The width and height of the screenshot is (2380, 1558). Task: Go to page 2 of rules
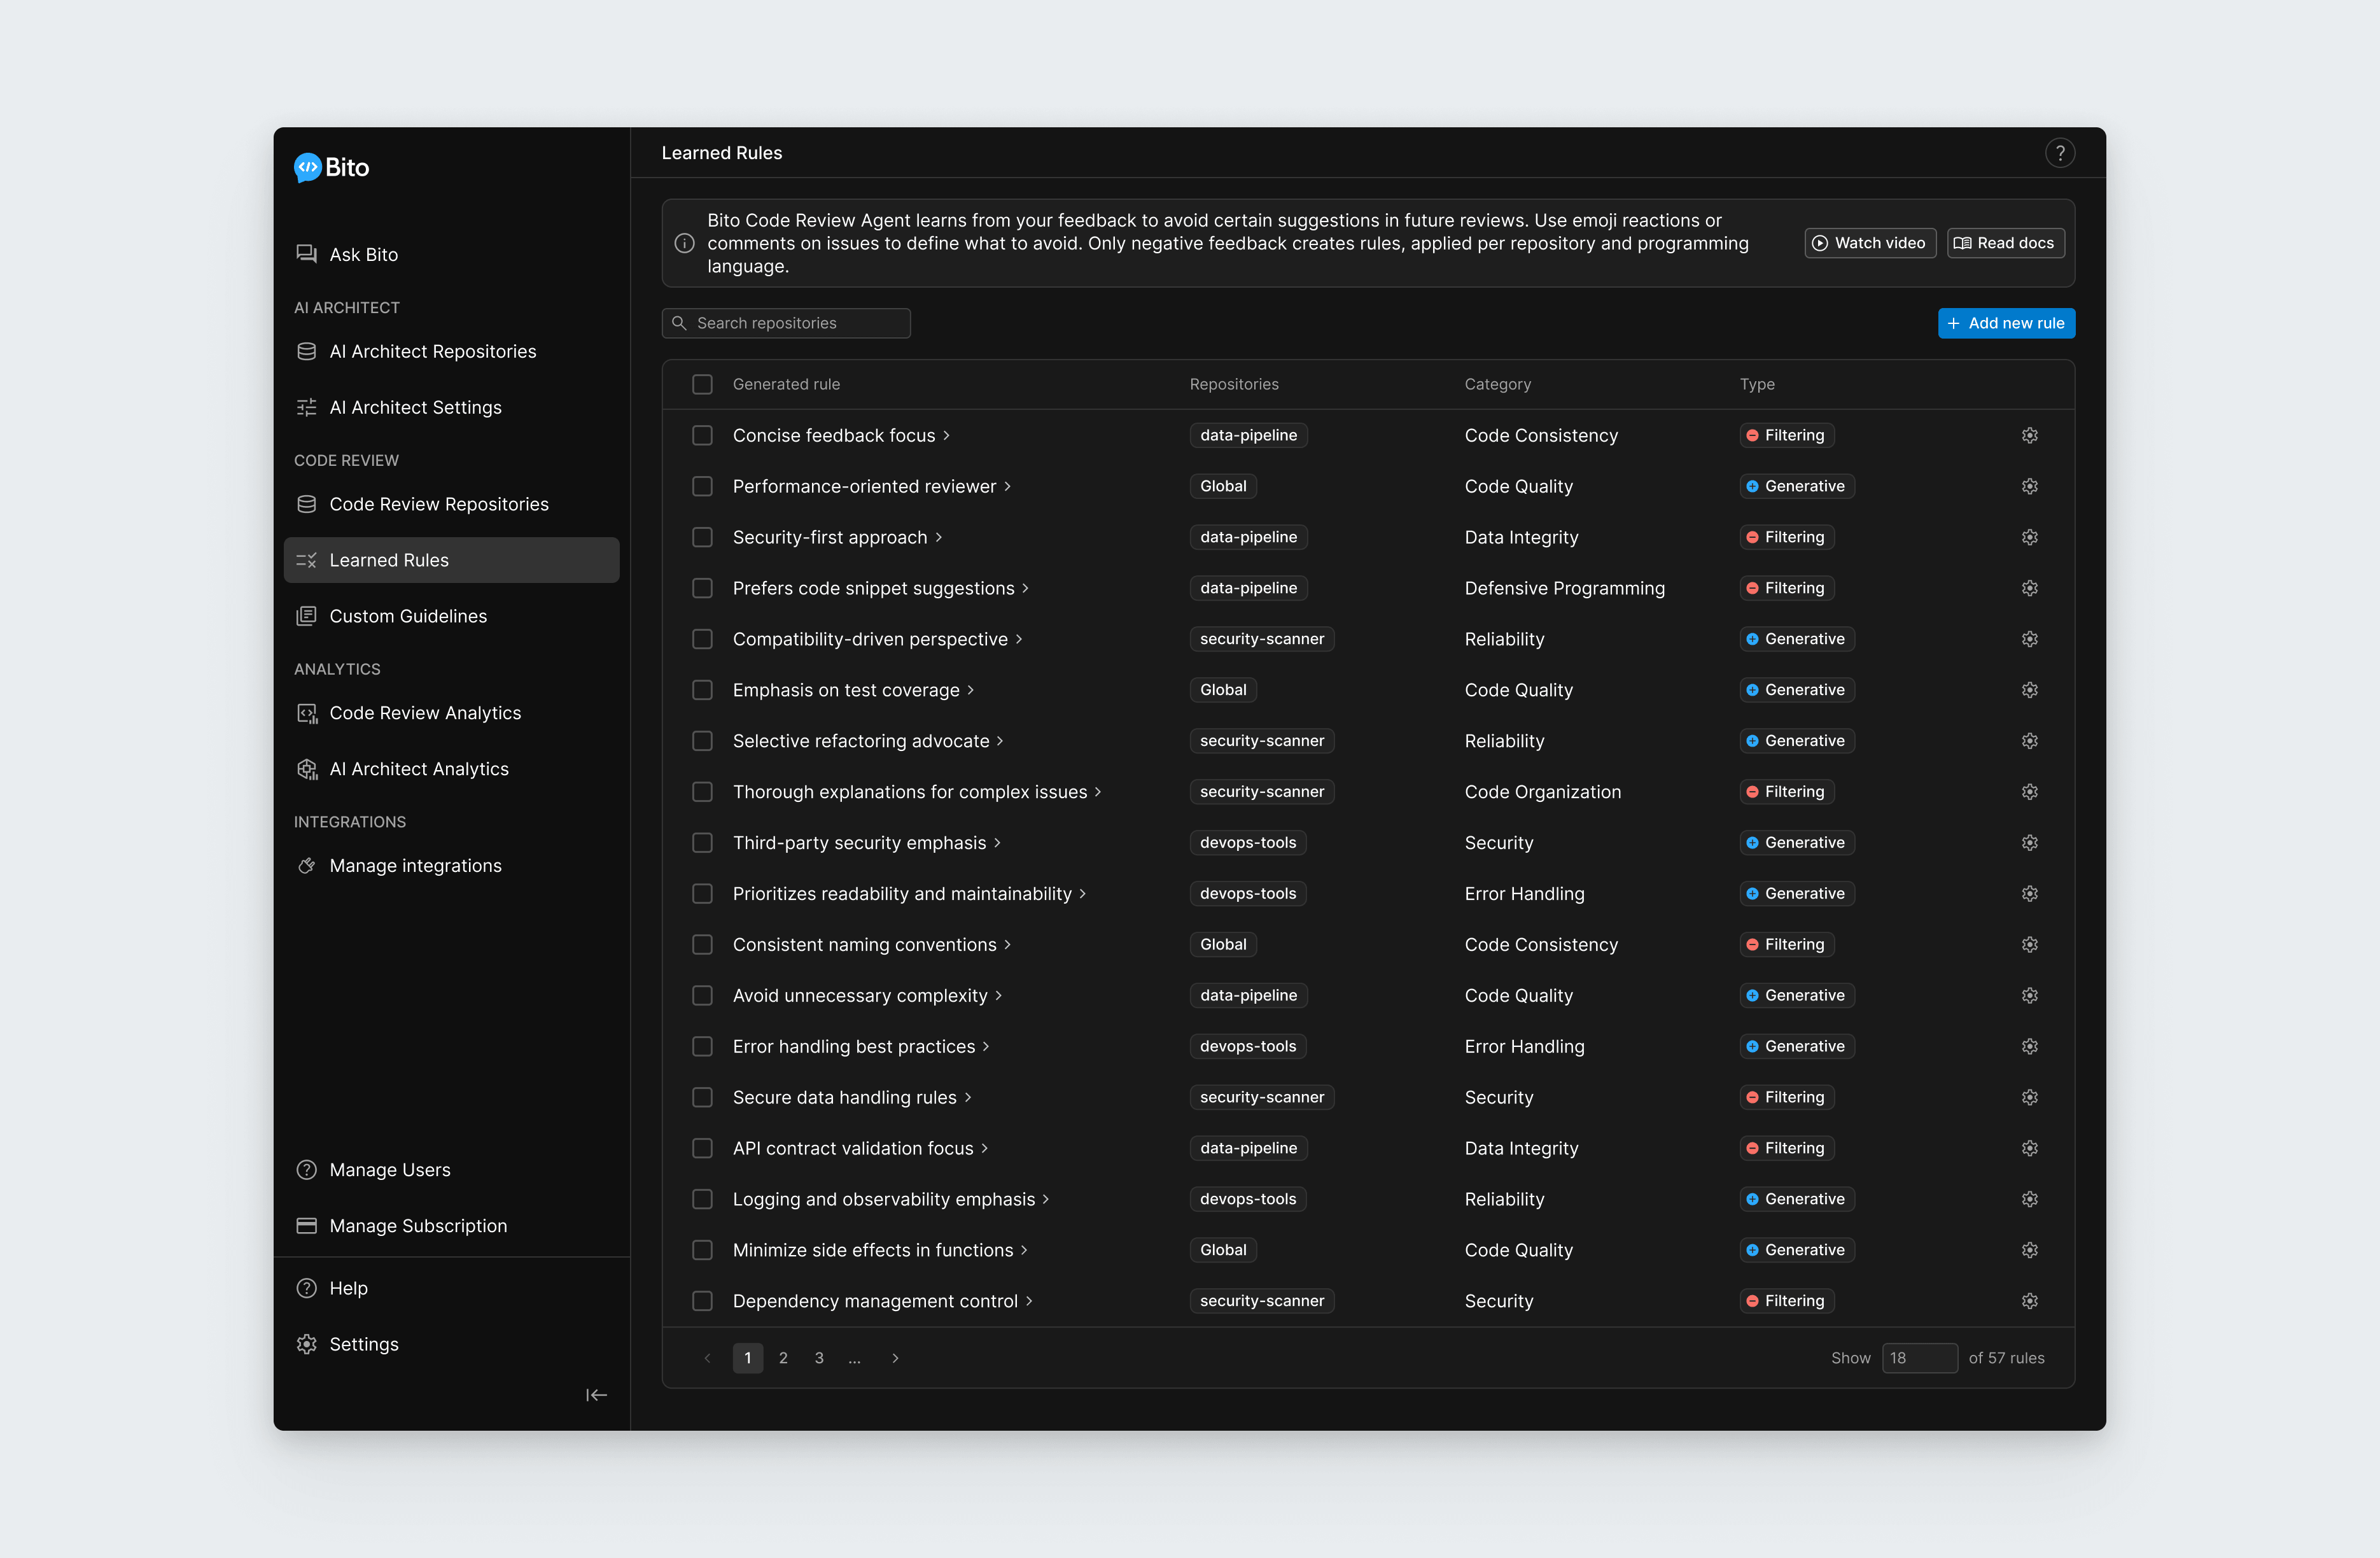(783, 1358)
